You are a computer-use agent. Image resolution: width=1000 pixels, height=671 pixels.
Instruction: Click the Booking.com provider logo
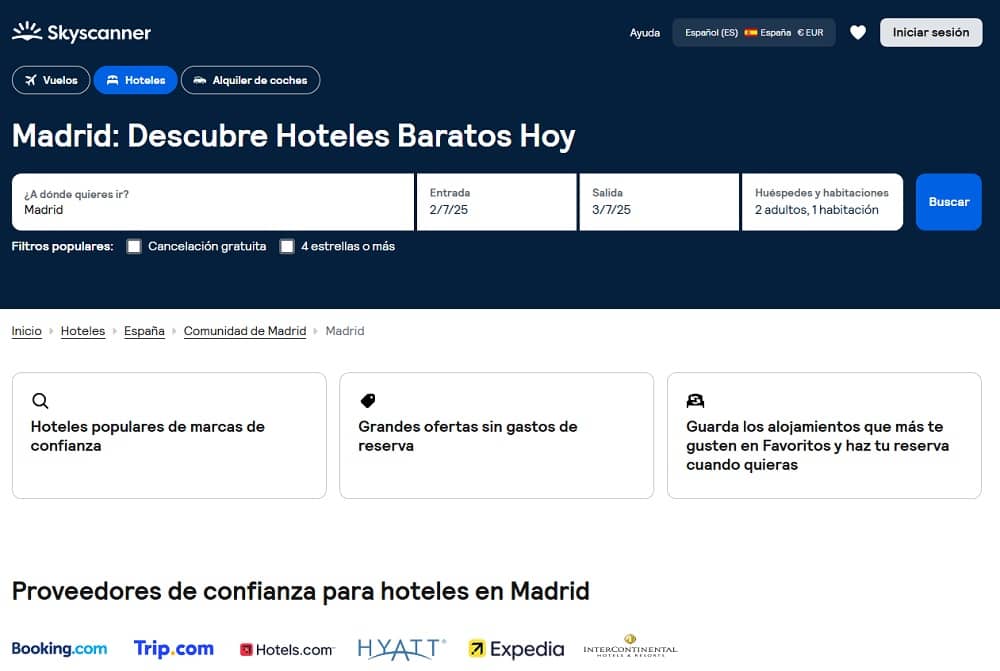(59, 649)
